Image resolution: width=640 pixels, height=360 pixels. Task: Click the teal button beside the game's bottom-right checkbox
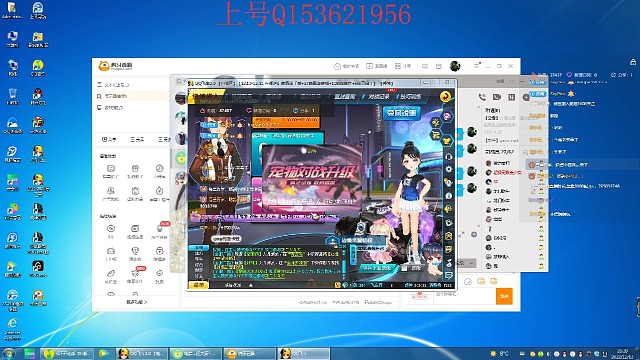tap(377, 268)
